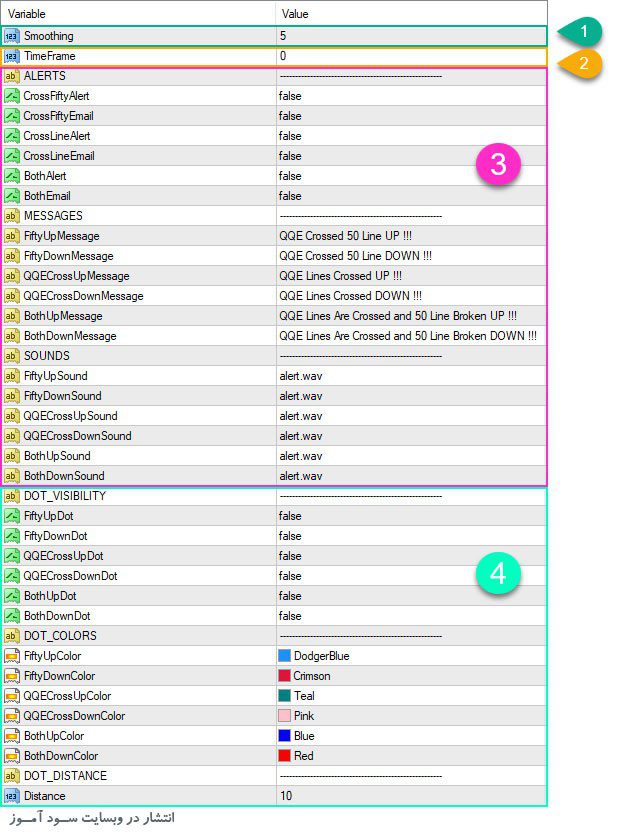Open the FiftyDownColor Crimson value
The height and width of the screenshot is (832, 624).
pos(312,676)
